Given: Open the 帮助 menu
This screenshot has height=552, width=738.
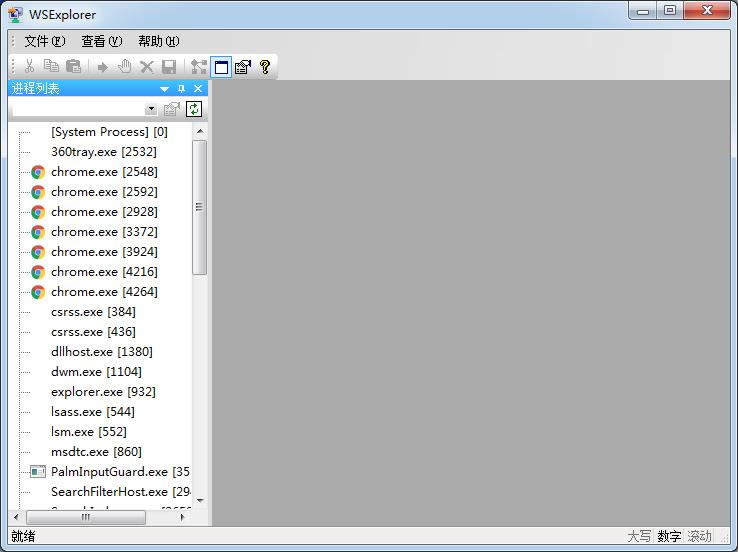Looking at the screenshot, I should 158,41.
